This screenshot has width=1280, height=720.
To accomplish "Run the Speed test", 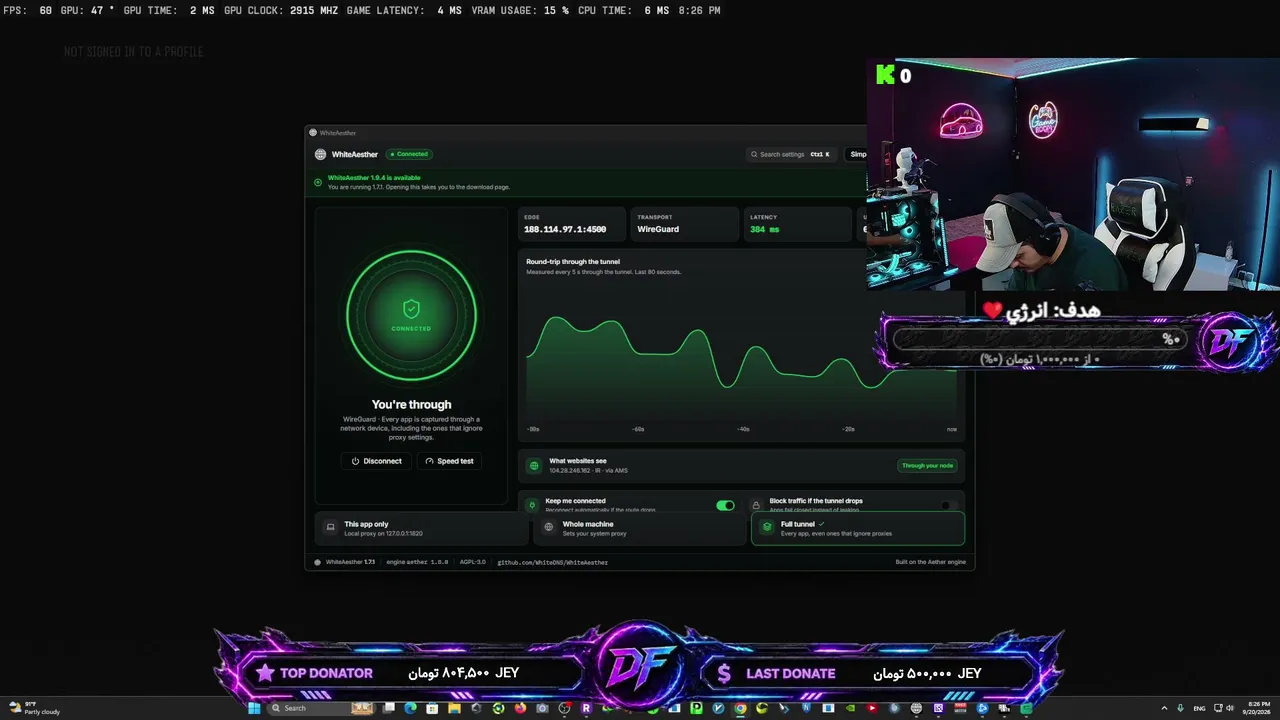I will (x=449, y=461).
